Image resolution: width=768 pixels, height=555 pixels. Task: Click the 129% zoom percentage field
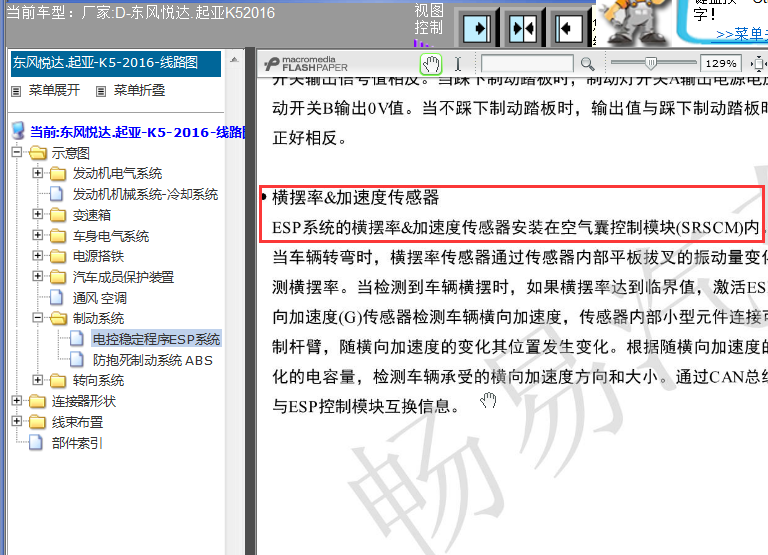[721, 64]
